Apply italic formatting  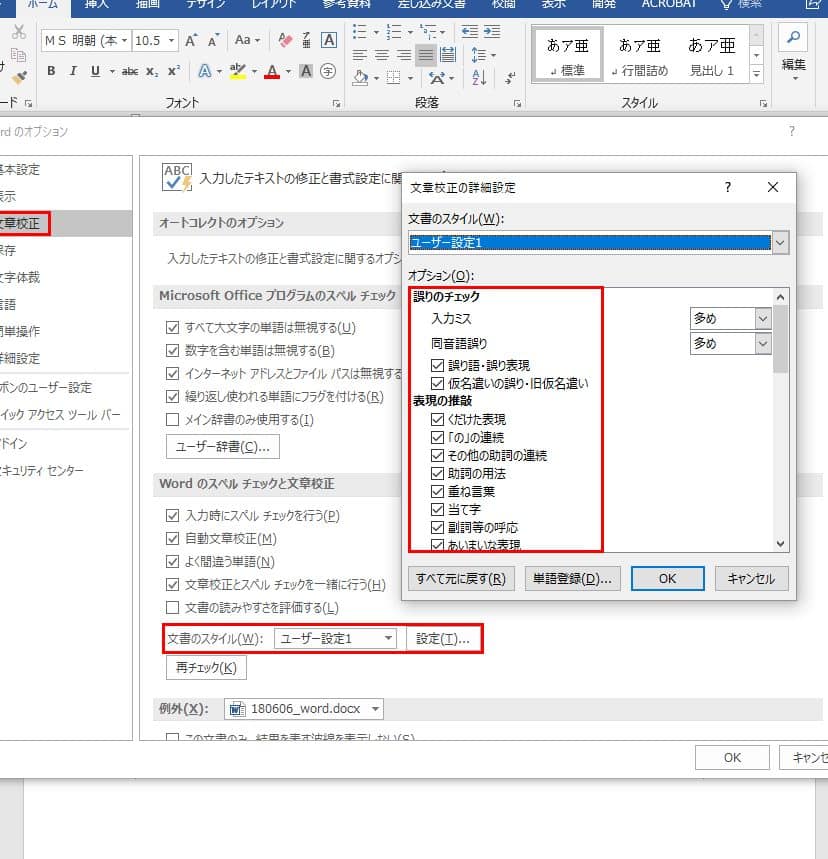tap(73, 71)
